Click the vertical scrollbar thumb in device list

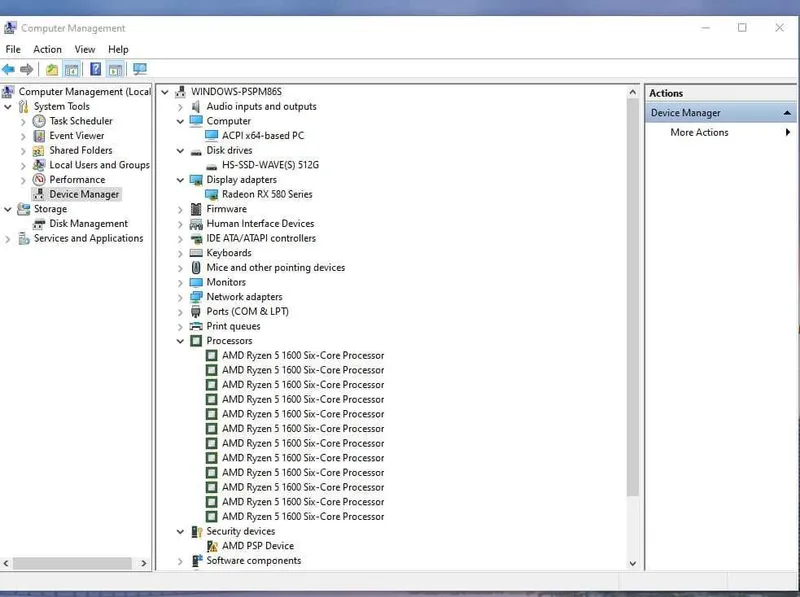point(633,297)
